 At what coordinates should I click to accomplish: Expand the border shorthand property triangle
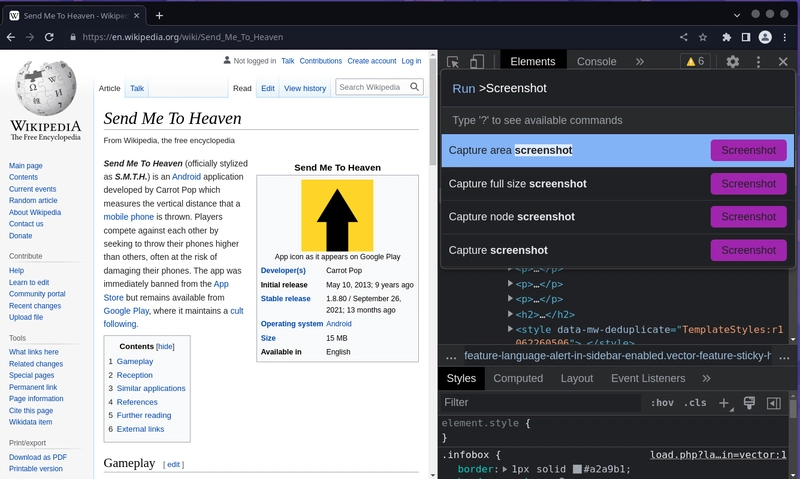coord(505,469)
